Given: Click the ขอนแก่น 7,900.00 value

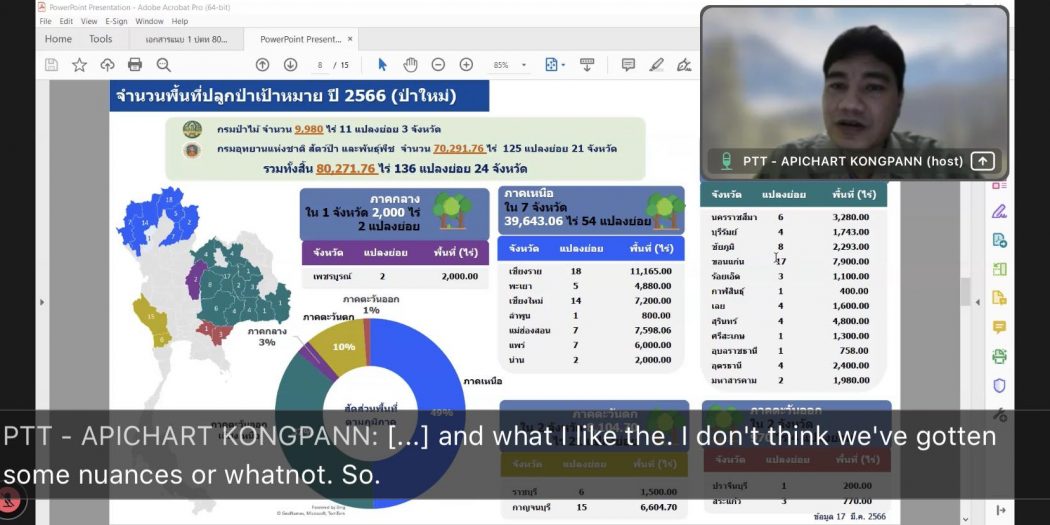Looking at the screenshot, I should pos(850,261).
